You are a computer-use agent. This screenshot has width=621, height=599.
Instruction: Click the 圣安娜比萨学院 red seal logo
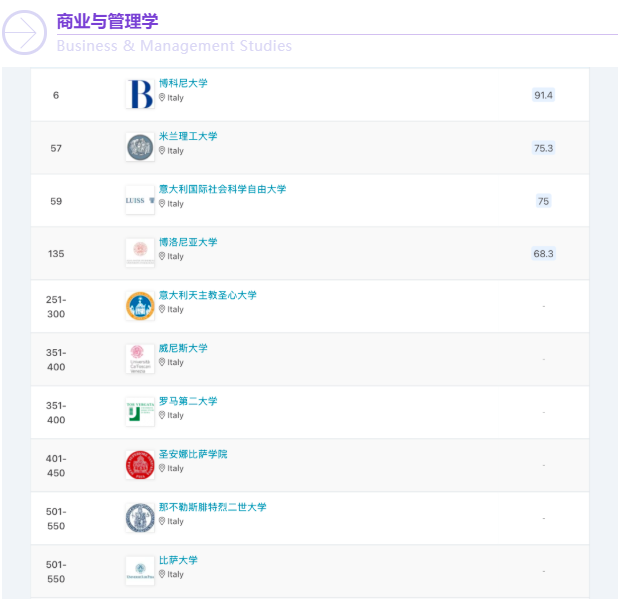(x=140, y=465)
